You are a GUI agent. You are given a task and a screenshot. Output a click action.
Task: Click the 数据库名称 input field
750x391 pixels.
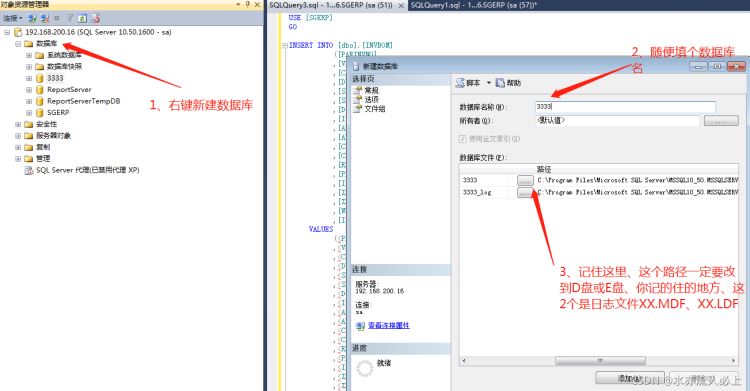pyautogui.click(x=625, y=107)
